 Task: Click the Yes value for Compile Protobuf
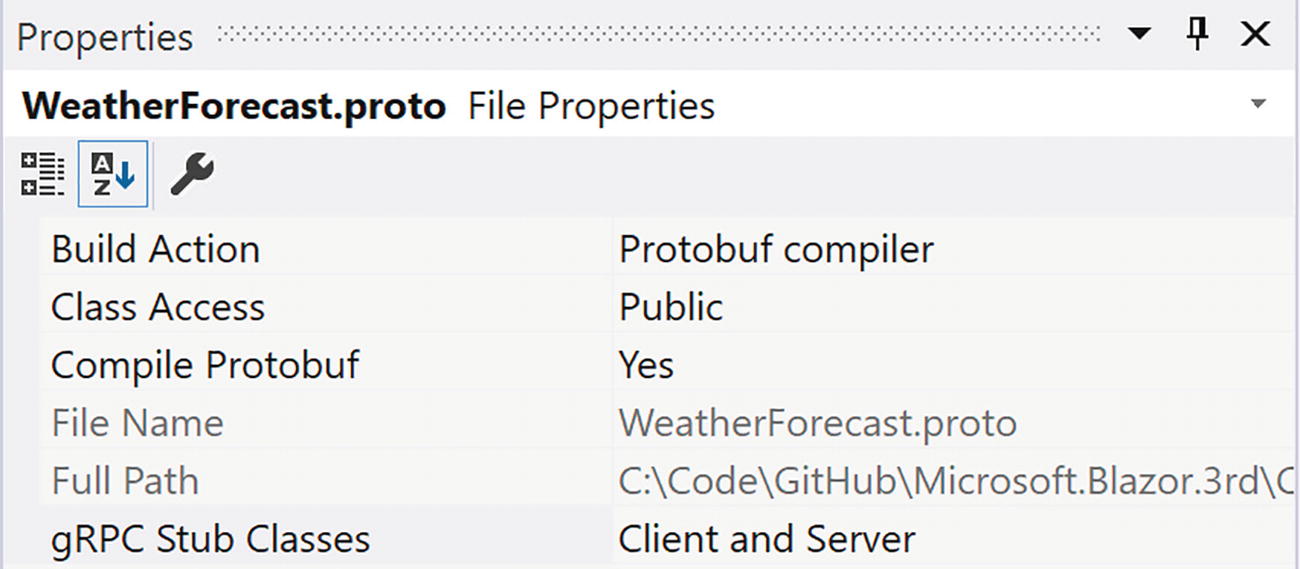click(x=646, y=365)
